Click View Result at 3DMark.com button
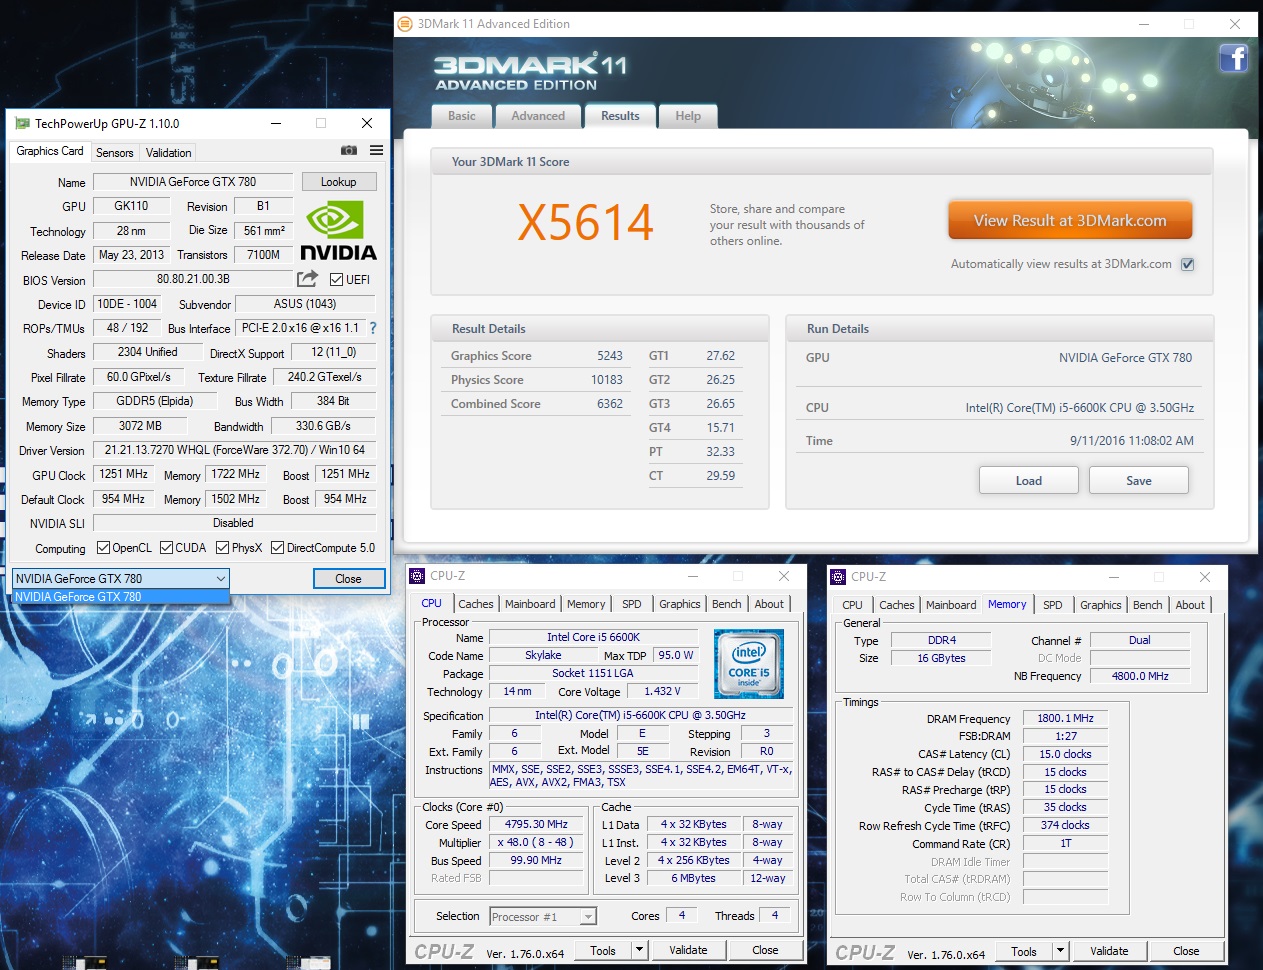This screenshot has width=1263, height=970. (1070, 221)
